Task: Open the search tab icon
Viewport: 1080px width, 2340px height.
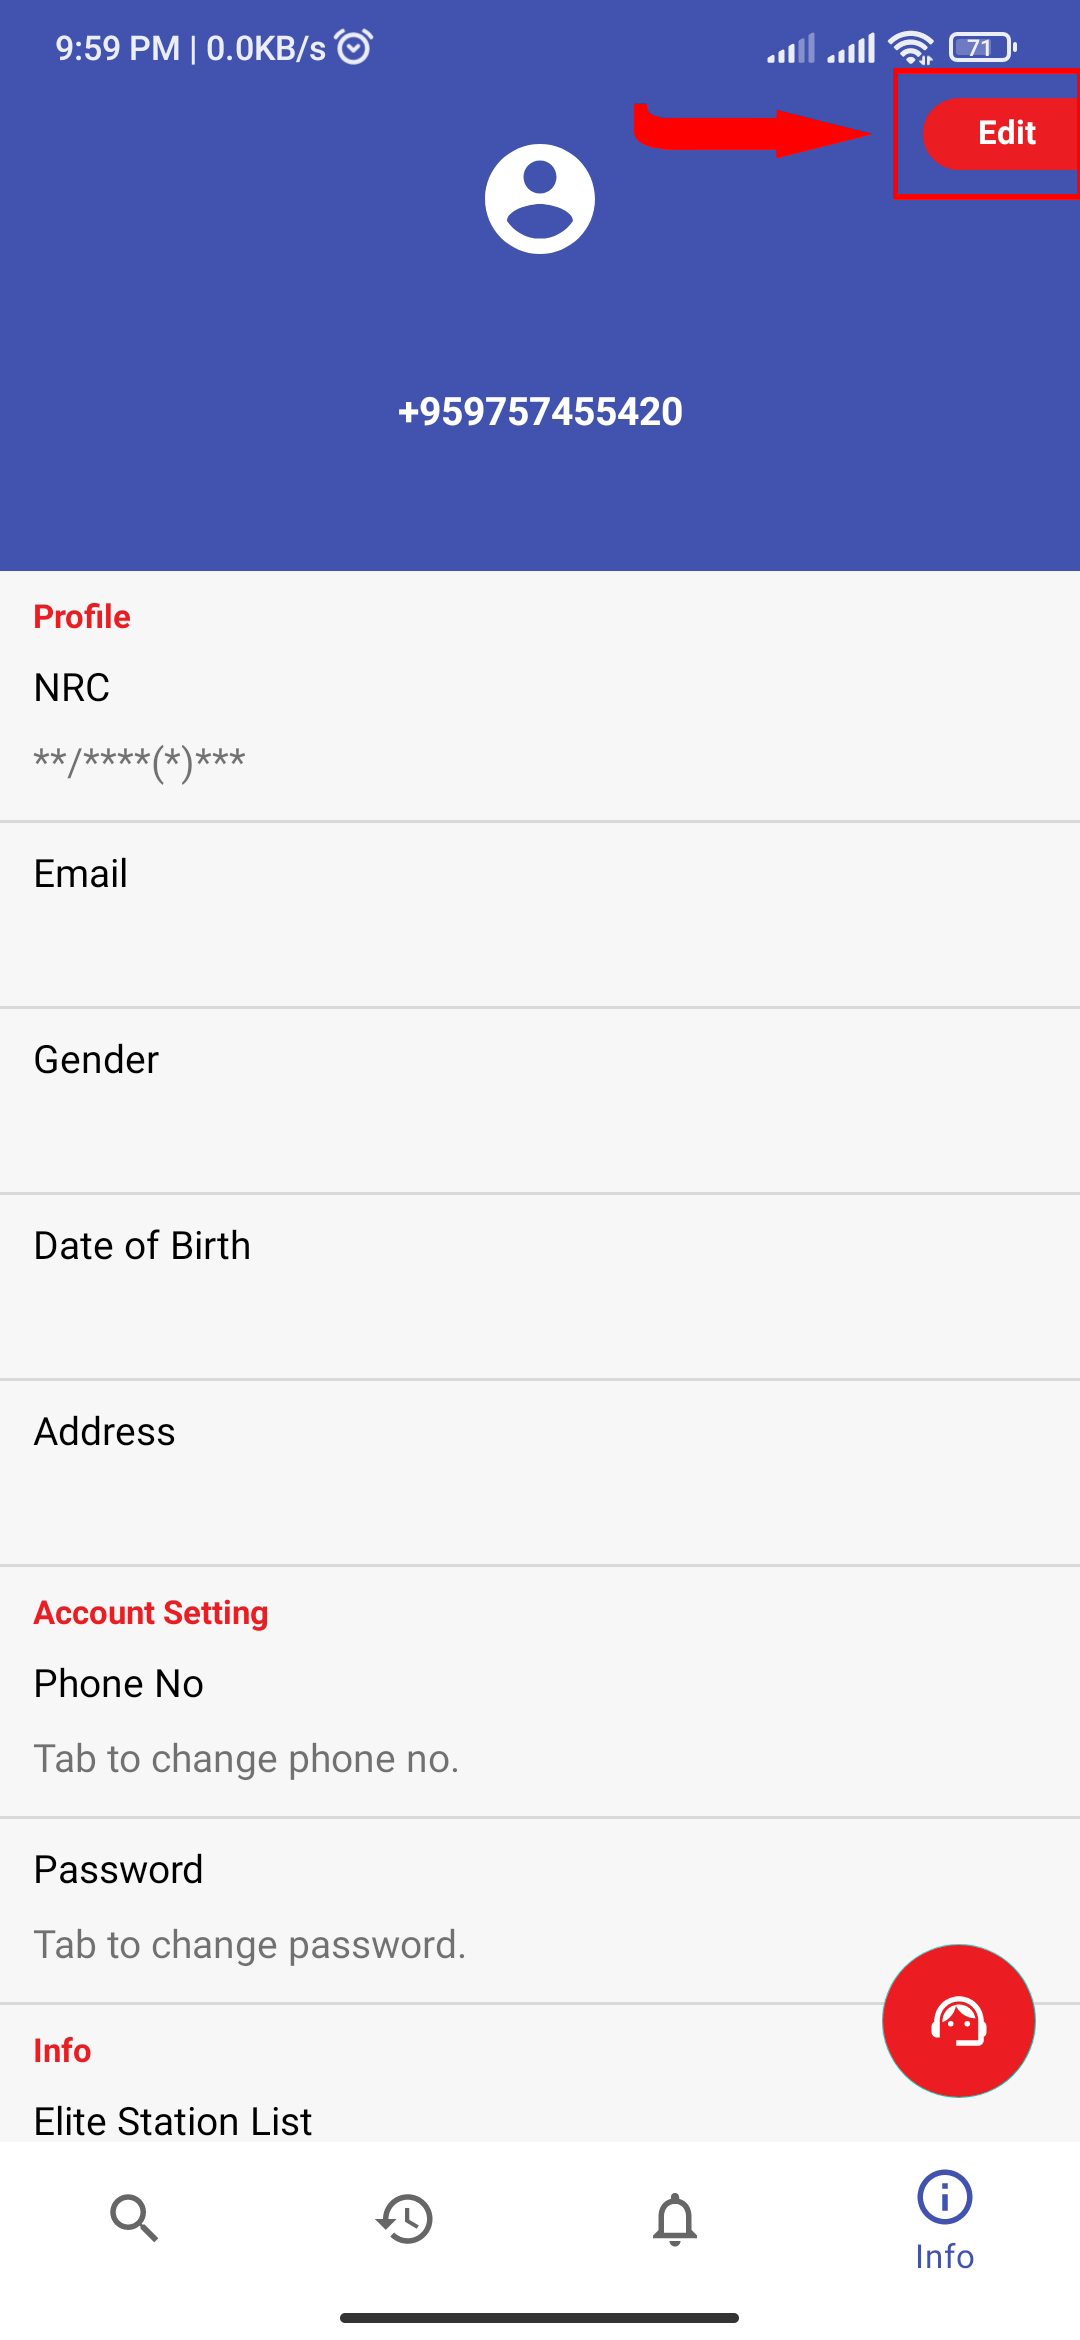Action: point(134,2218)
